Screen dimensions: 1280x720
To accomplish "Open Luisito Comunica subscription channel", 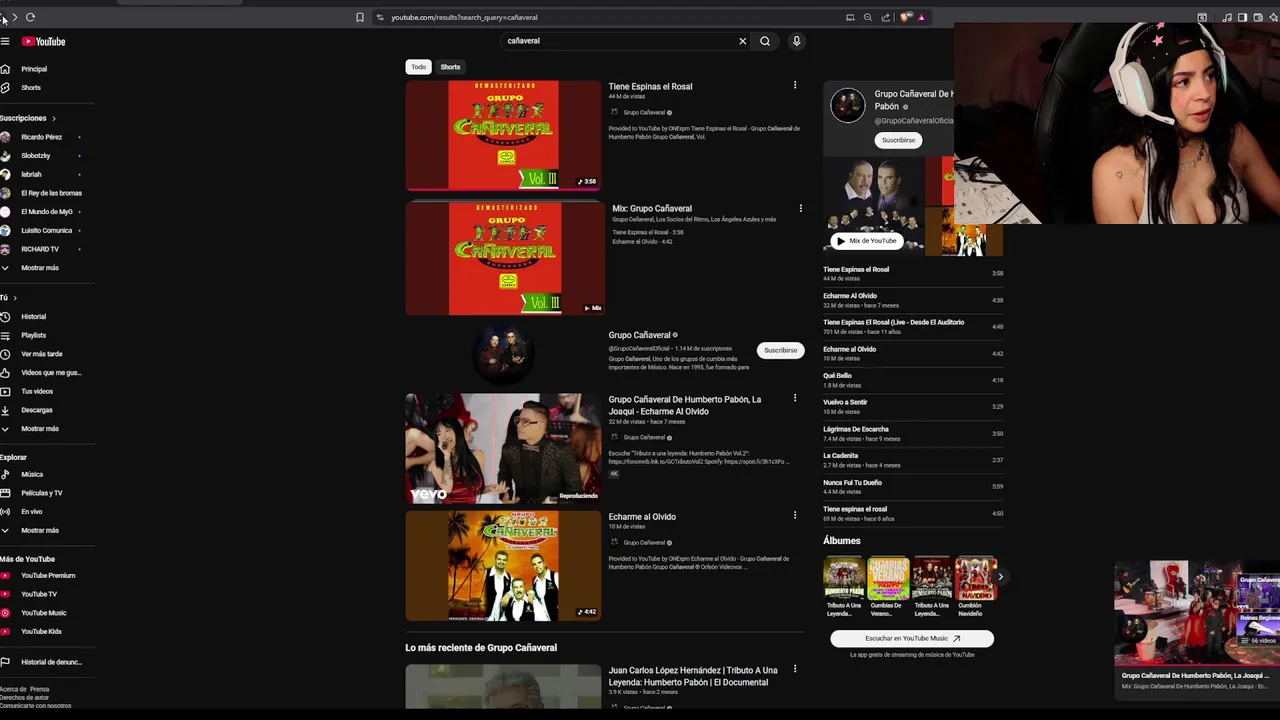I will click(x=46, y=230).
